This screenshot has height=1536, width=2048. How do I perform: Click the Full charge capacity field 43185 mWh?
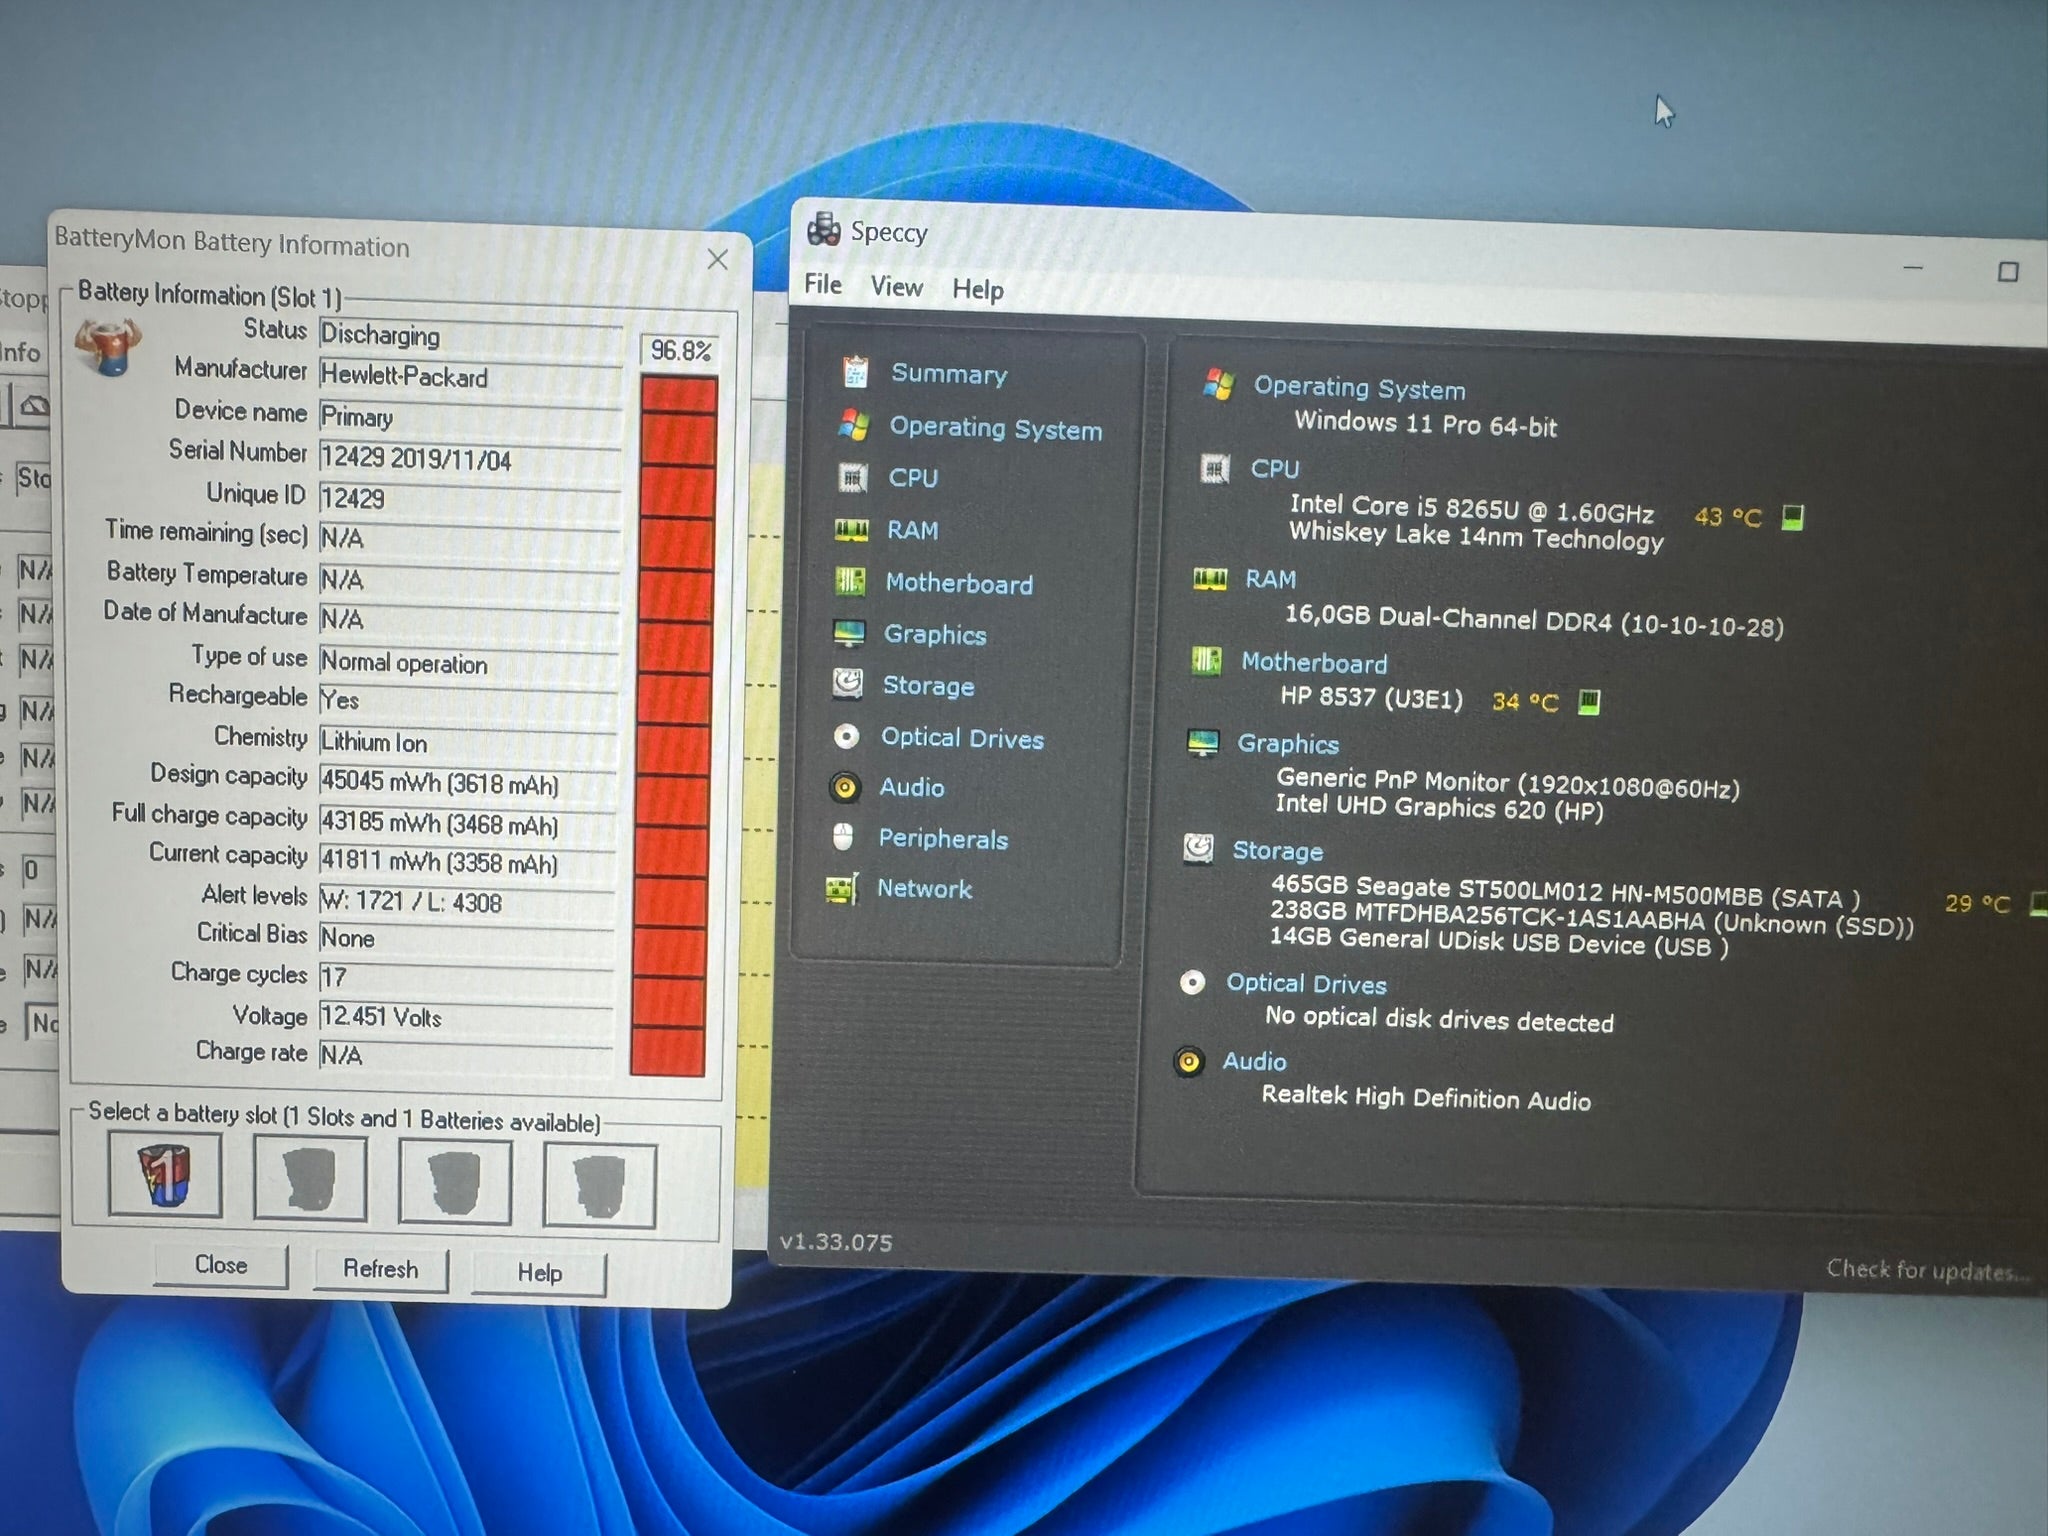tap(467, 823)
